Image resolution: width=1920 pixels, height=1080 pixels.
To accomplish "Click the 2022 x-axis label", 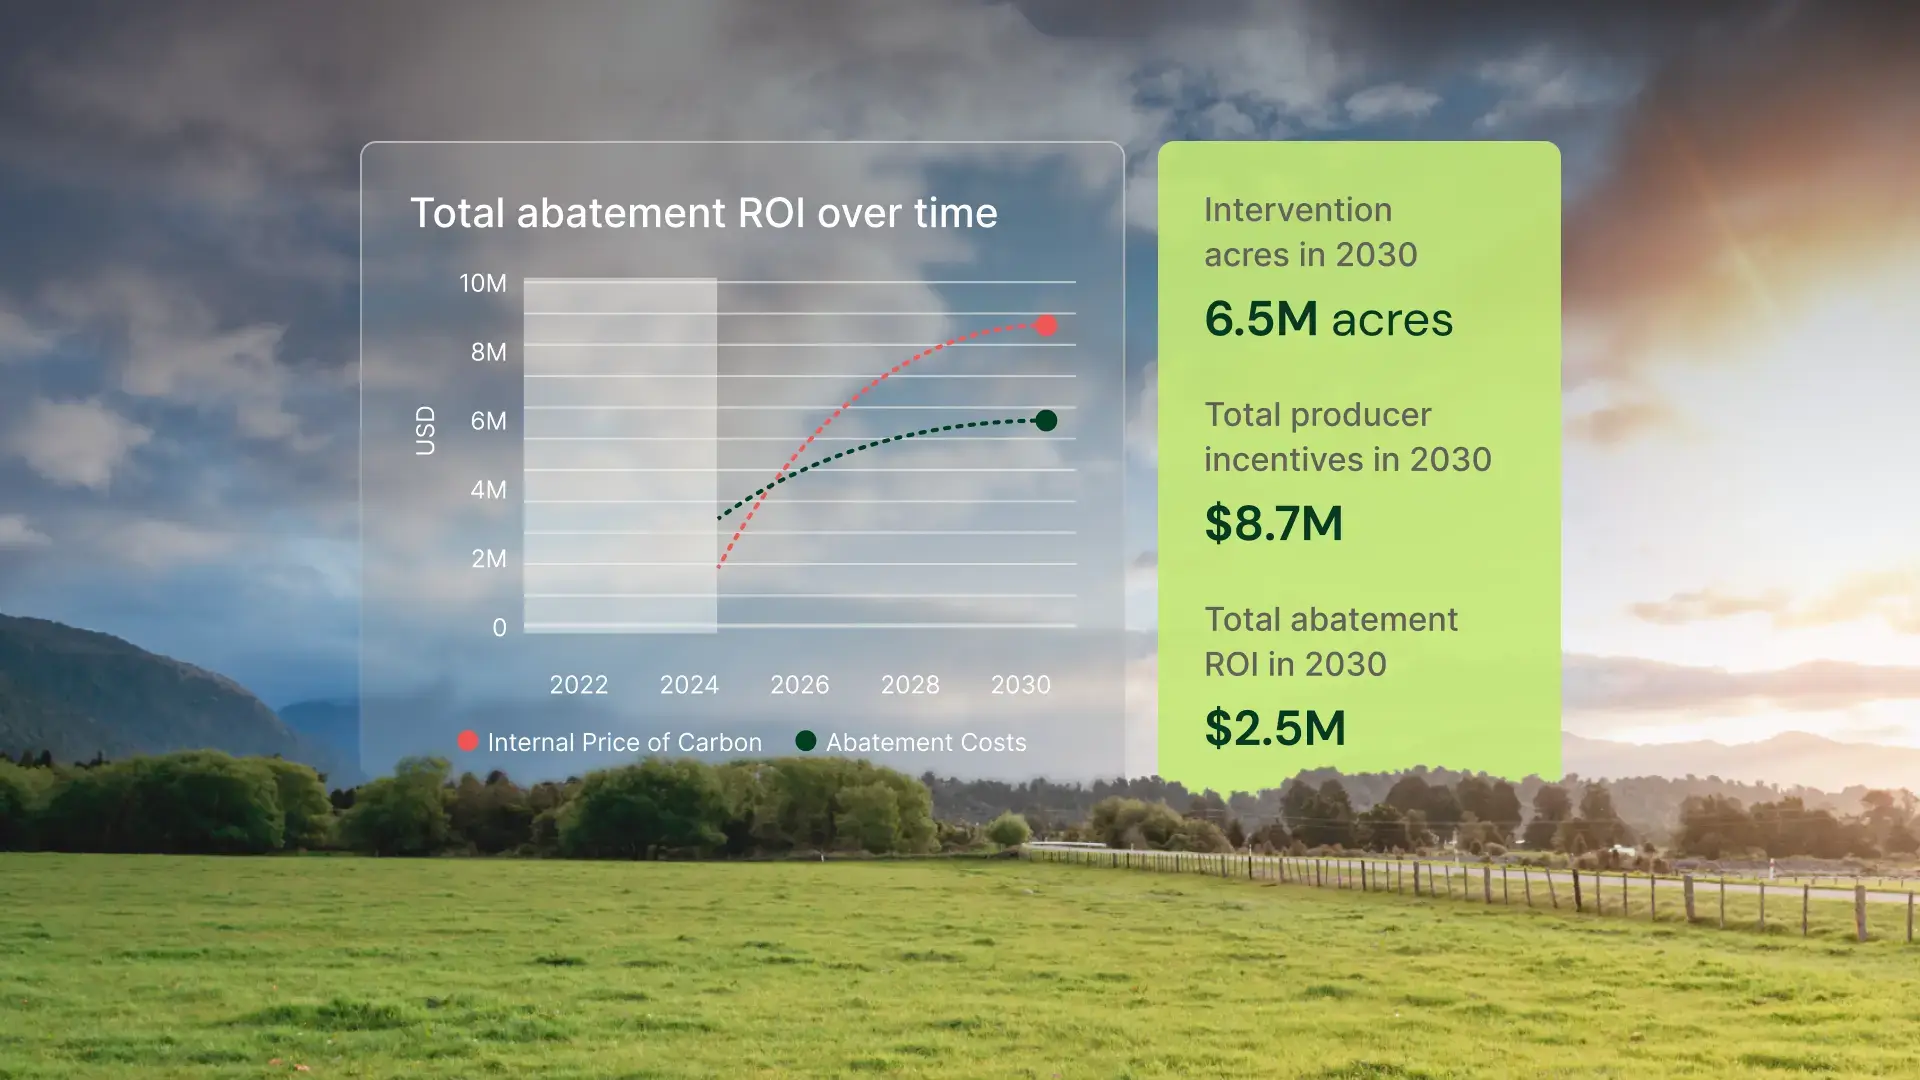I will click(x=579, y=685).
